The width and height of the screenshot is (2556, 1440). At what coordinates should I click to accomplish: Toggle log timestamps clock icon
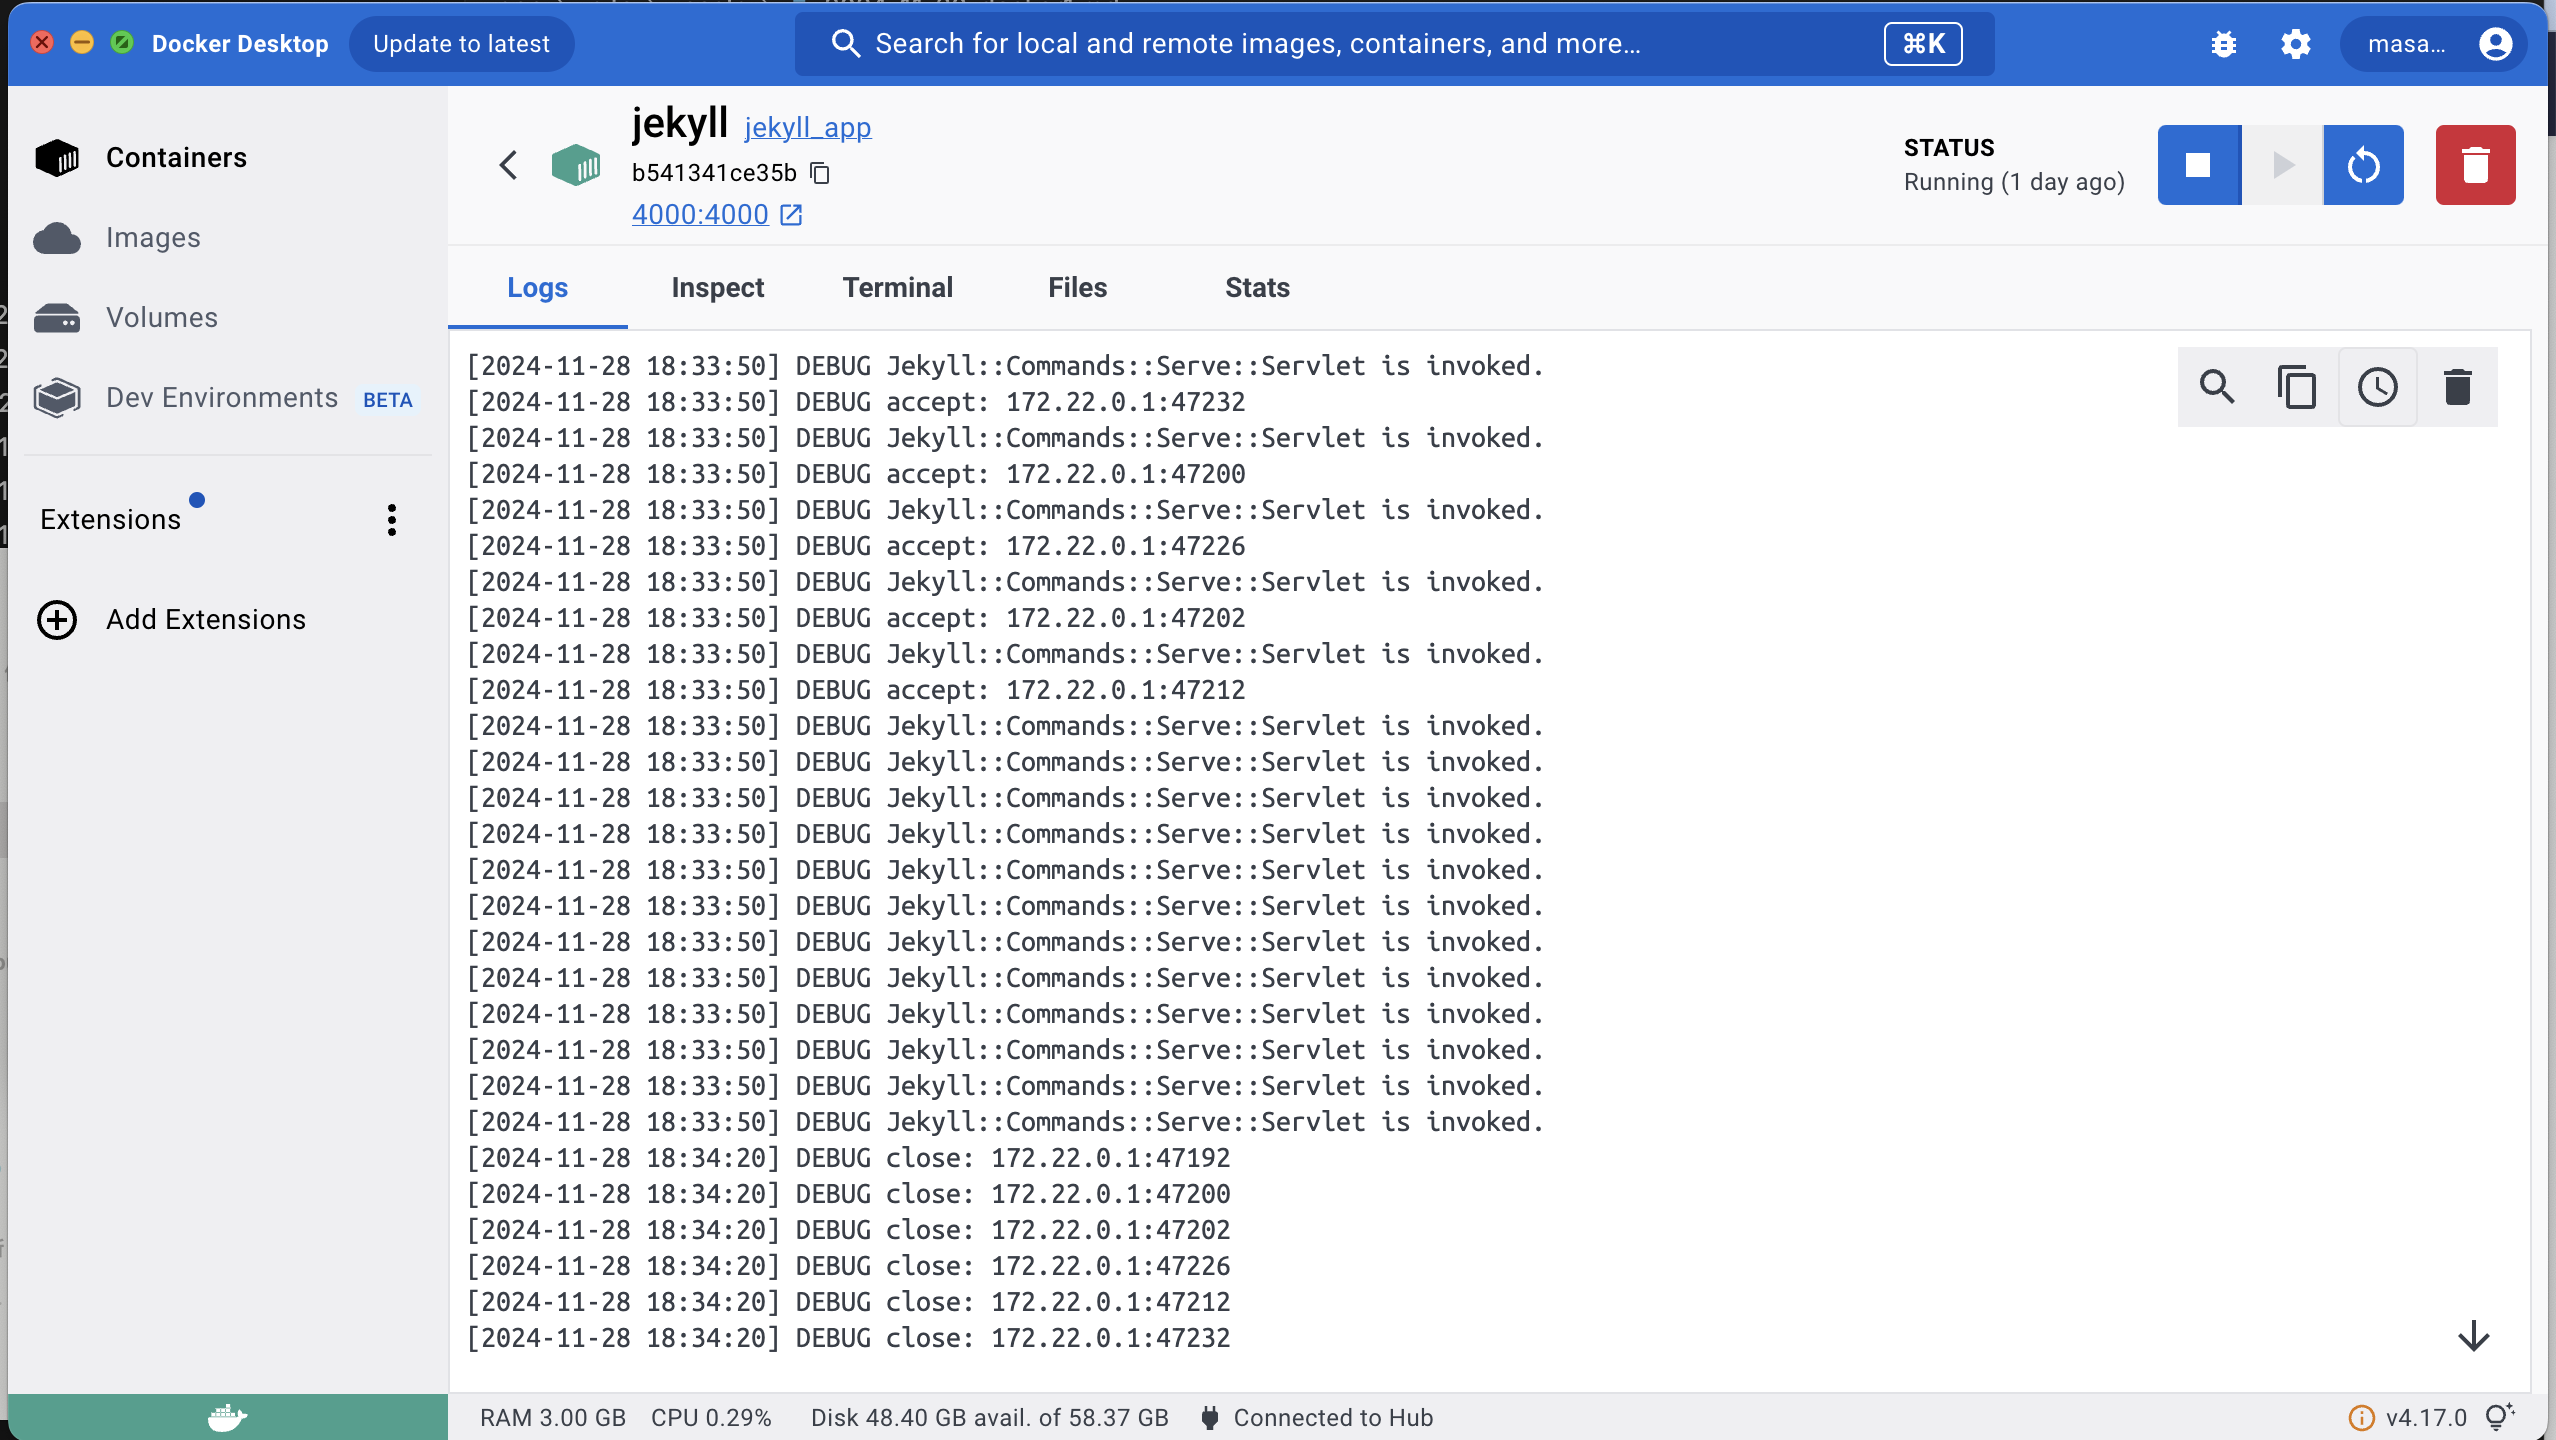pos(2377,387)
